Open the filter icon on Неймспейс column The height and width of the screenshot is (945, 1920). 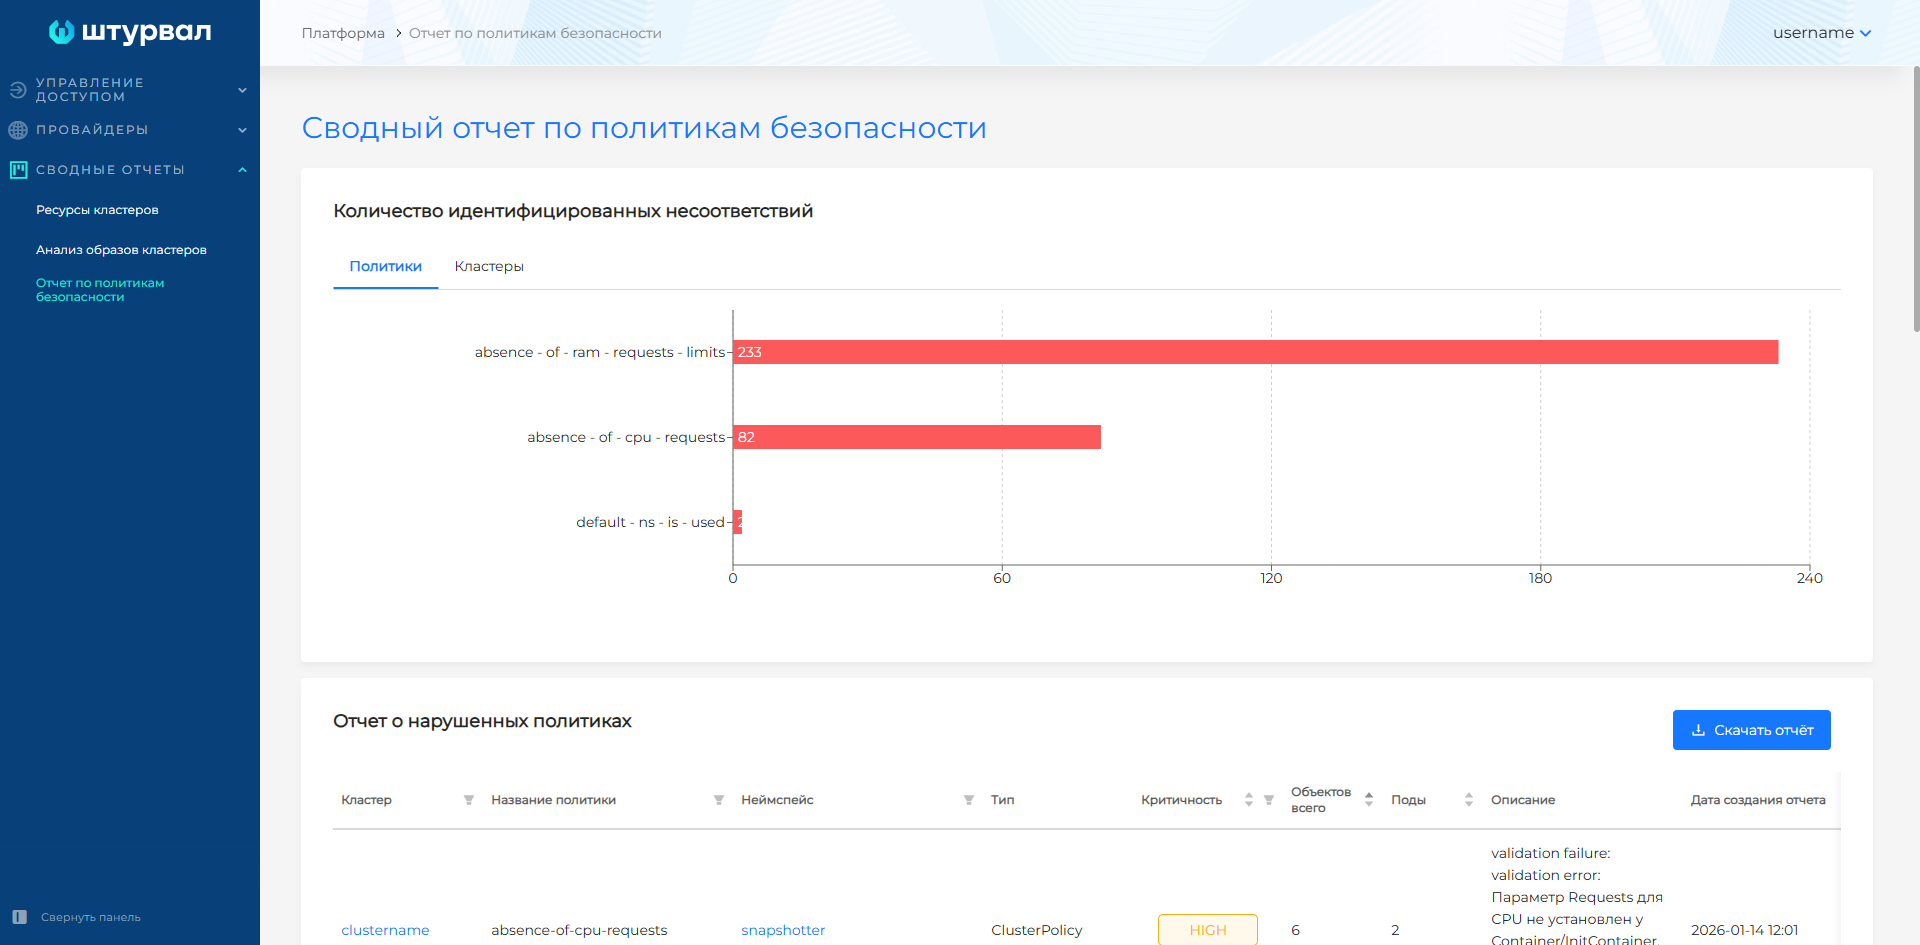(x=968, y=800)
